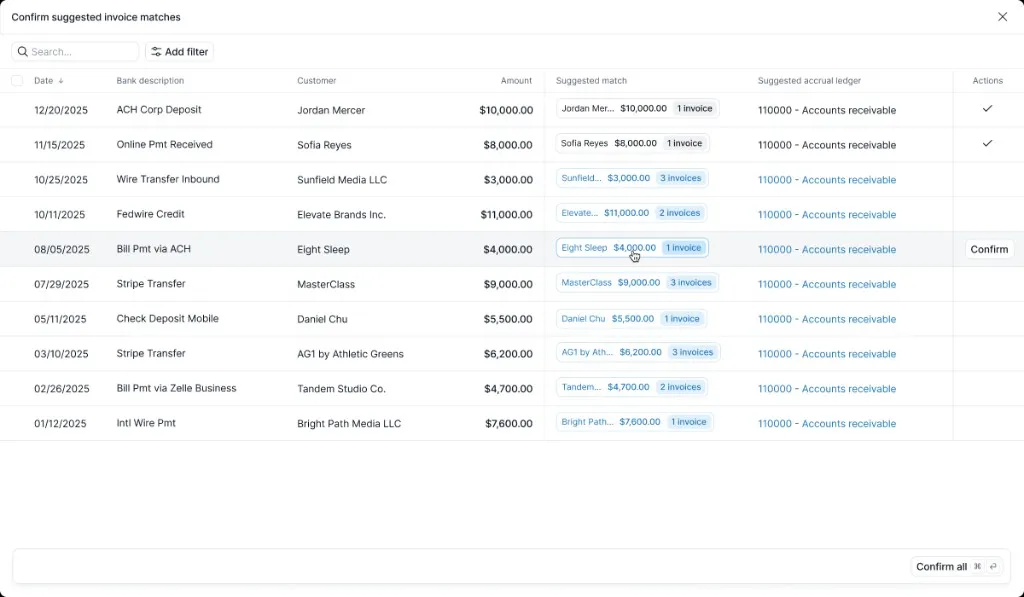Click ledger link for Elevate Brands row
Viewport: 1024px width, 597px height.
pos(827,214)
